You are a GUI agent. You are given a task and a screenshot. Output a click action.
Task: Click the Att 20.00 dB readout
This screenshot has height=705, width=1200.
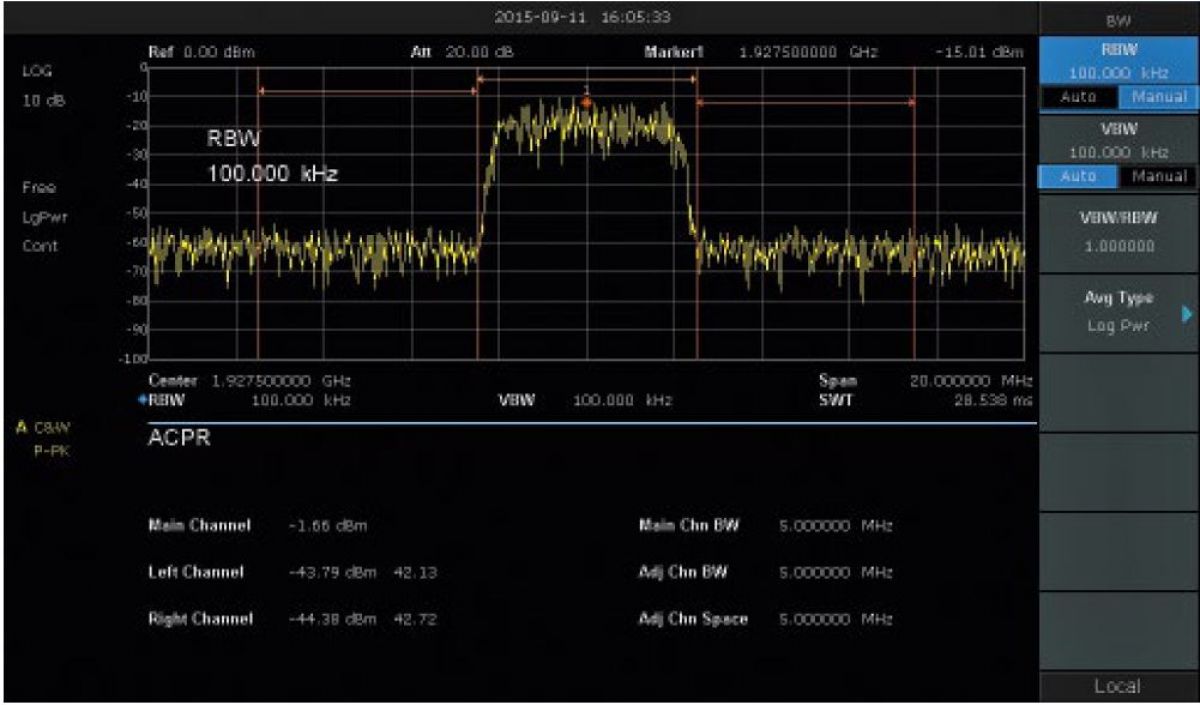tap(461, 52)
